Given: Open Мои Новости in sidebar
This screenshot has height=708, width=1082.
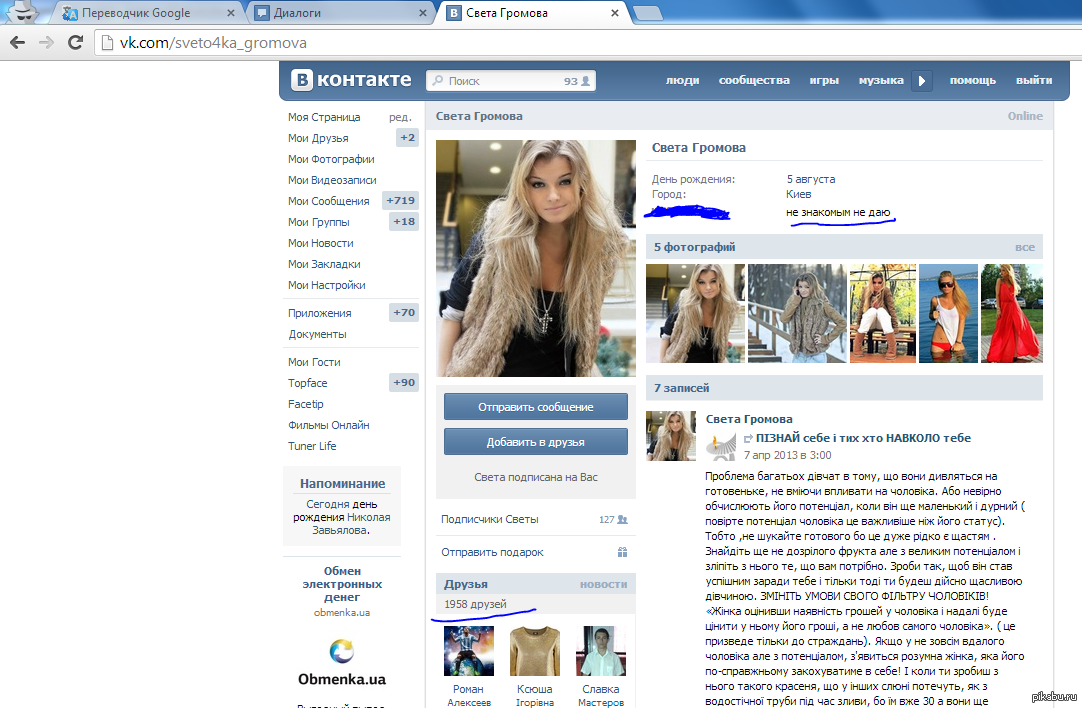Looking at the screenshot, I should 321,244.
